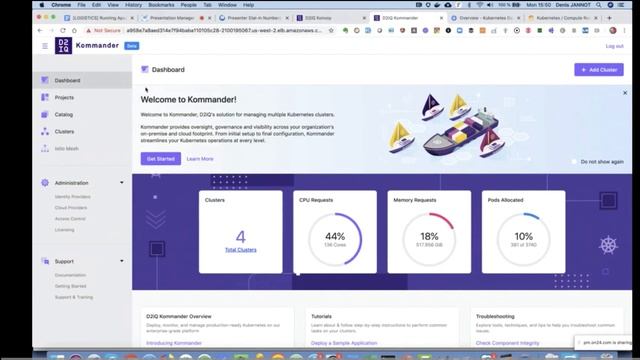Open Documentation under Support
The height and width of the screenshot is (360, 640).
pyautogui.click(x=70, y=275)
